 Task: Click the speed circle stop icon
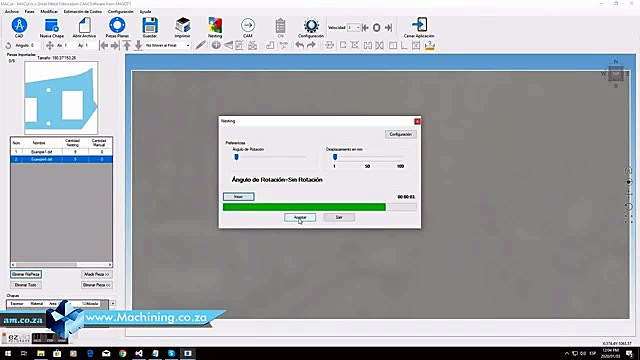tap(377, 27)
